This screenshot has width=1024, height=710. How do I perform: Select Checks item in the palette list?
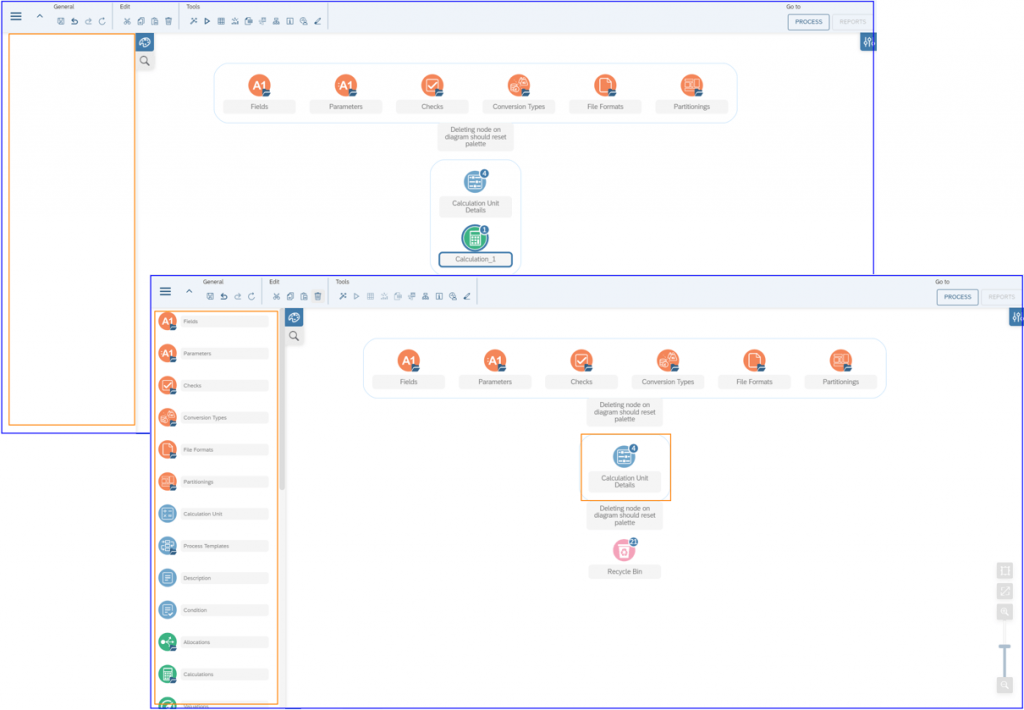[214, 385]
